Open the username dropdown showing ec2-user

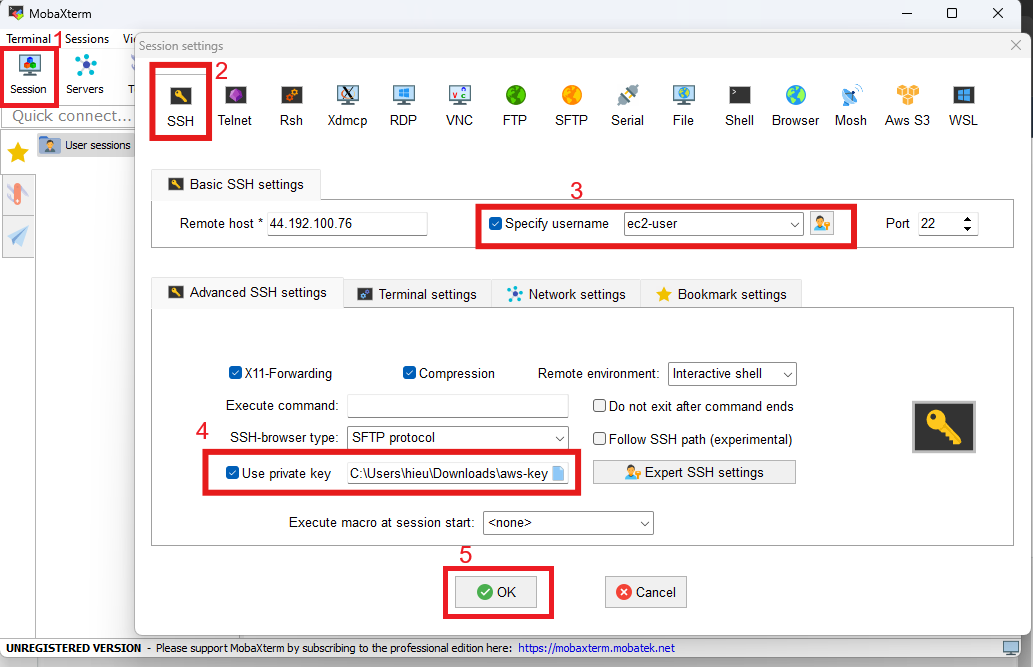coord(713,223)
